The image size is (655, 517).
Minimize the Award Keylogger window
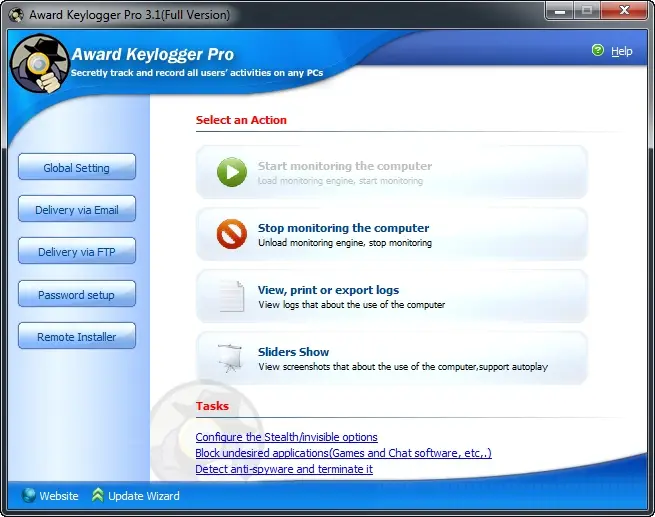coord(560,10)
